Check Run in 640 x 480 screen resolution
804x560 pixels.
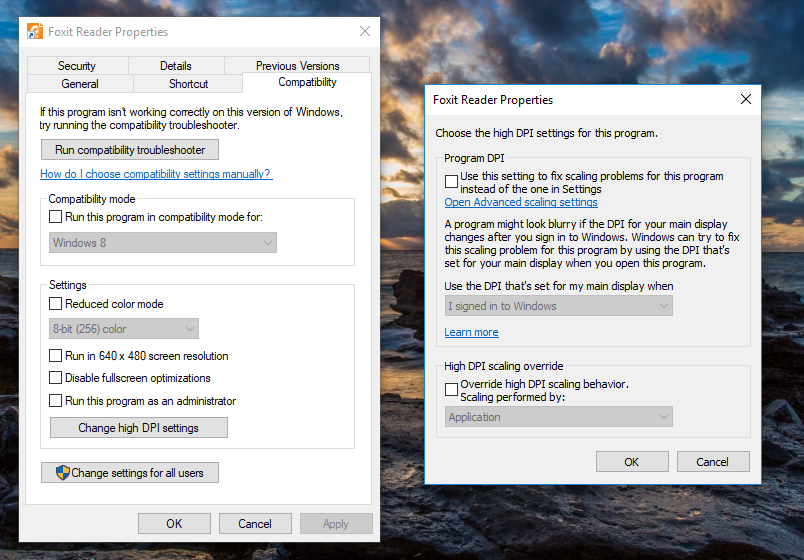[56, 356]
